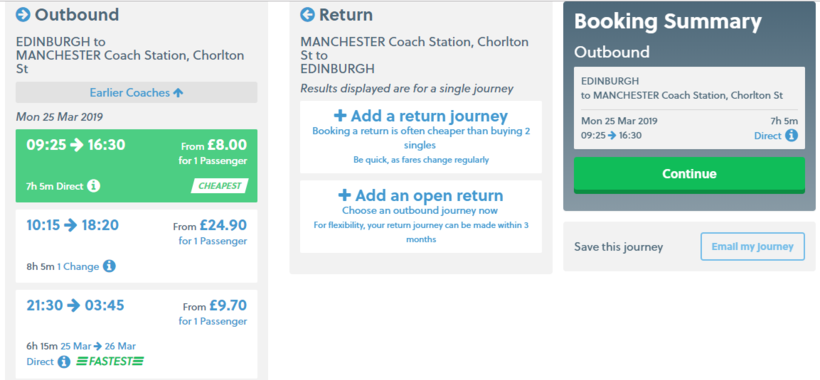Click the Direct link in Booking Summary
The width and height of the screenshot is (820, 380).
click(768, 136)
